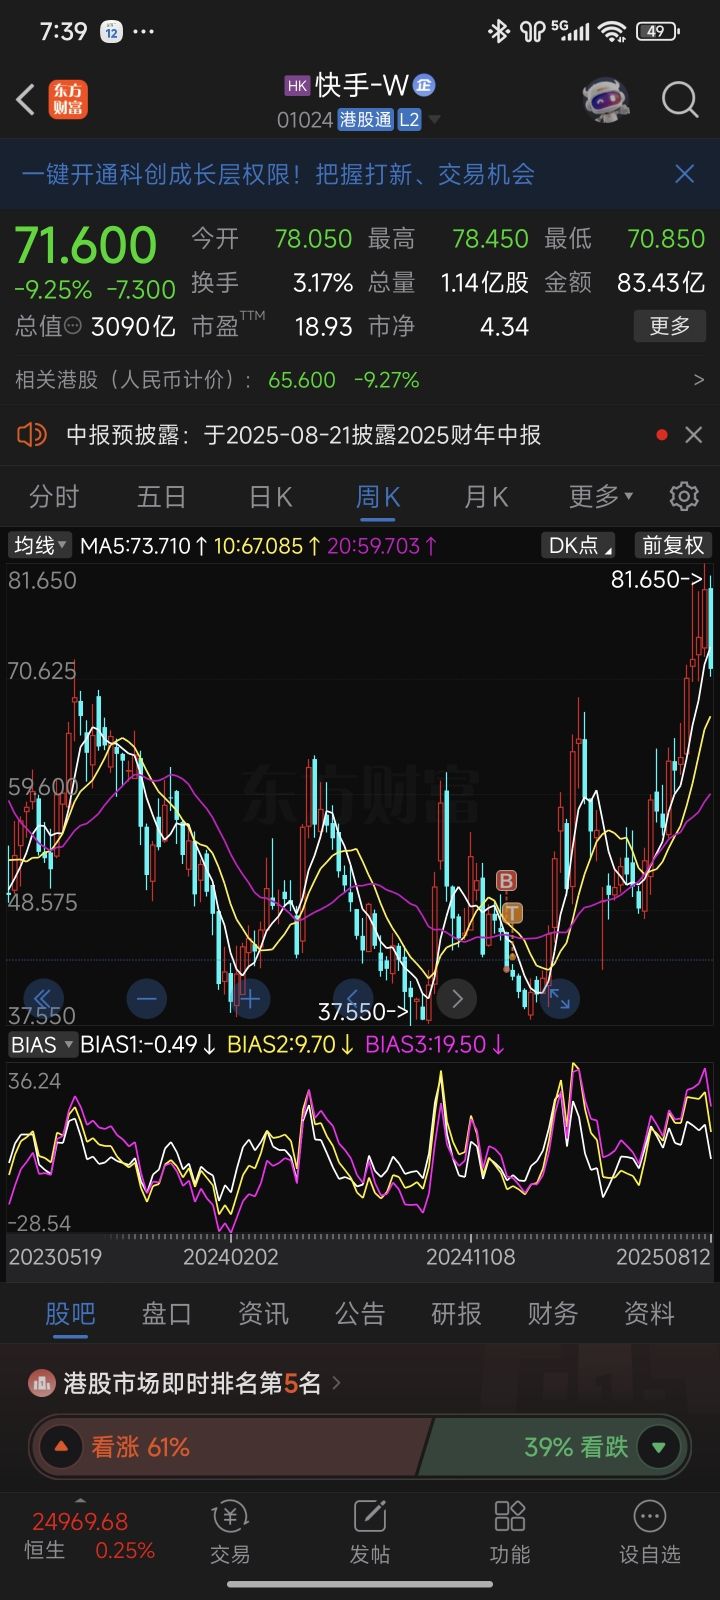The height and width of the screenshot is (1600, 720).
Task: Tap 设自选 watchlist icon
Action: (650, 1533)
